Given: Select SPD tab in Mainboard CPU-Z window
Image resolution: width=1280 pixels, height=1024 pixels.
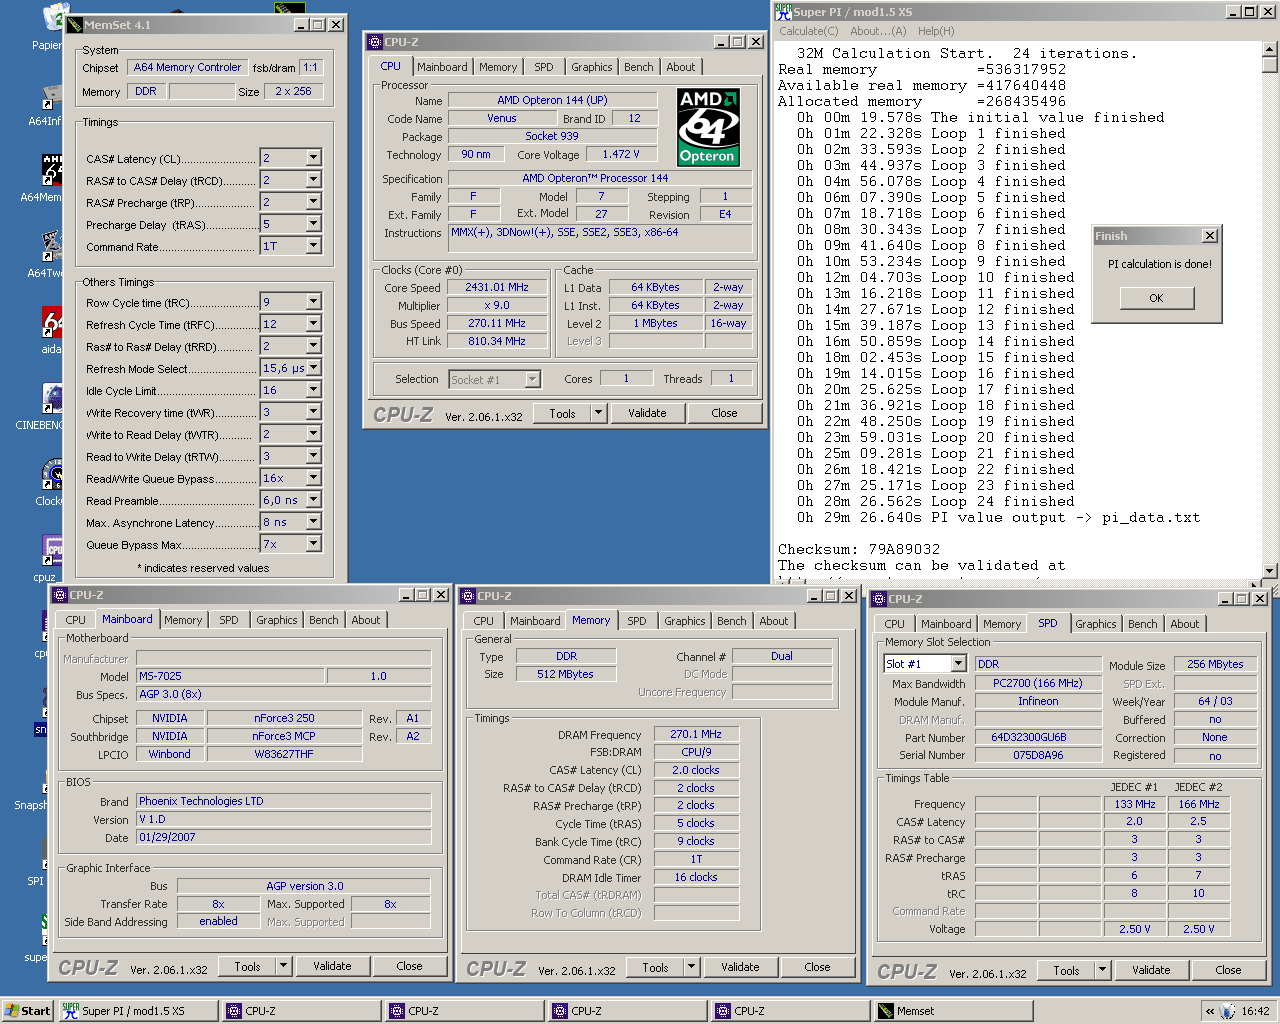Looking at the screenshot, I should coord(229,620).
